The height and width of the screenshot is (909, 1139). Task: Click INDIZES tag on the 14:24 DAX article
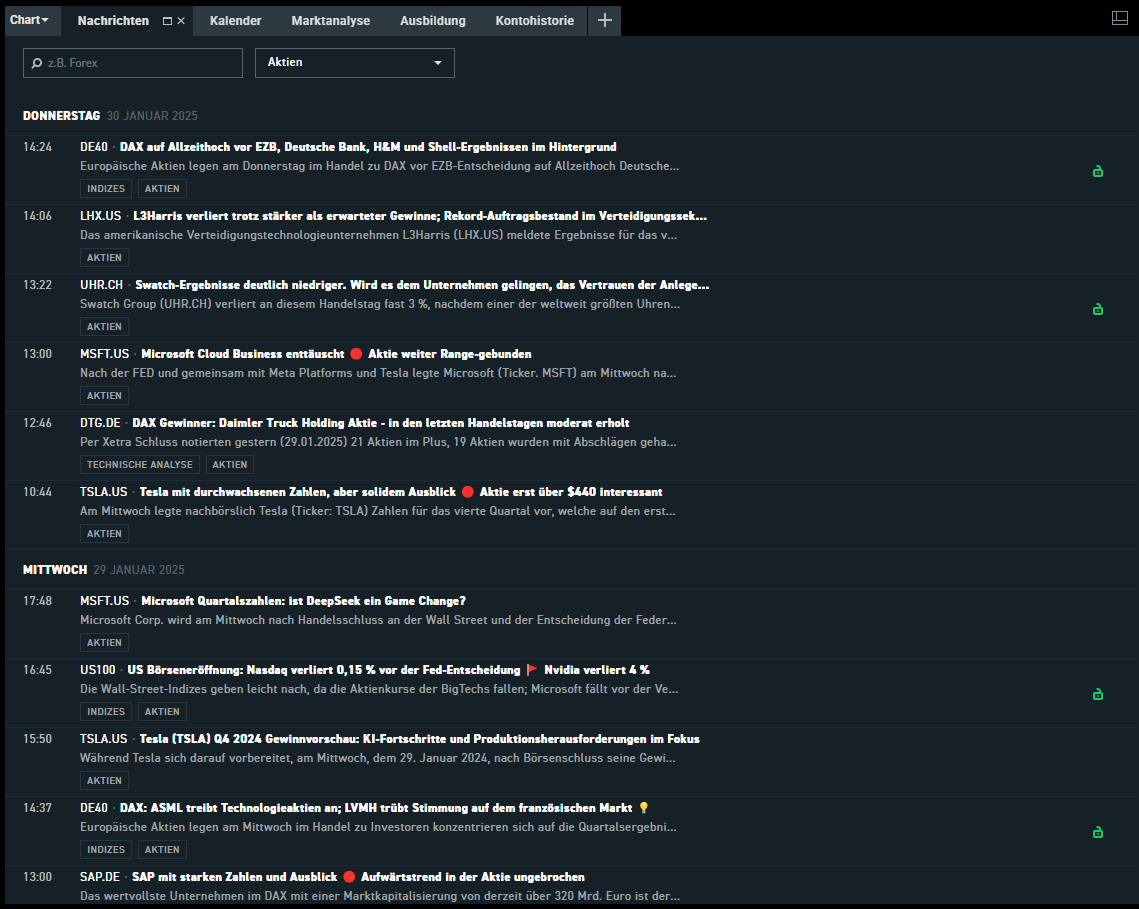pyautogui.click(x=106, y=189)
